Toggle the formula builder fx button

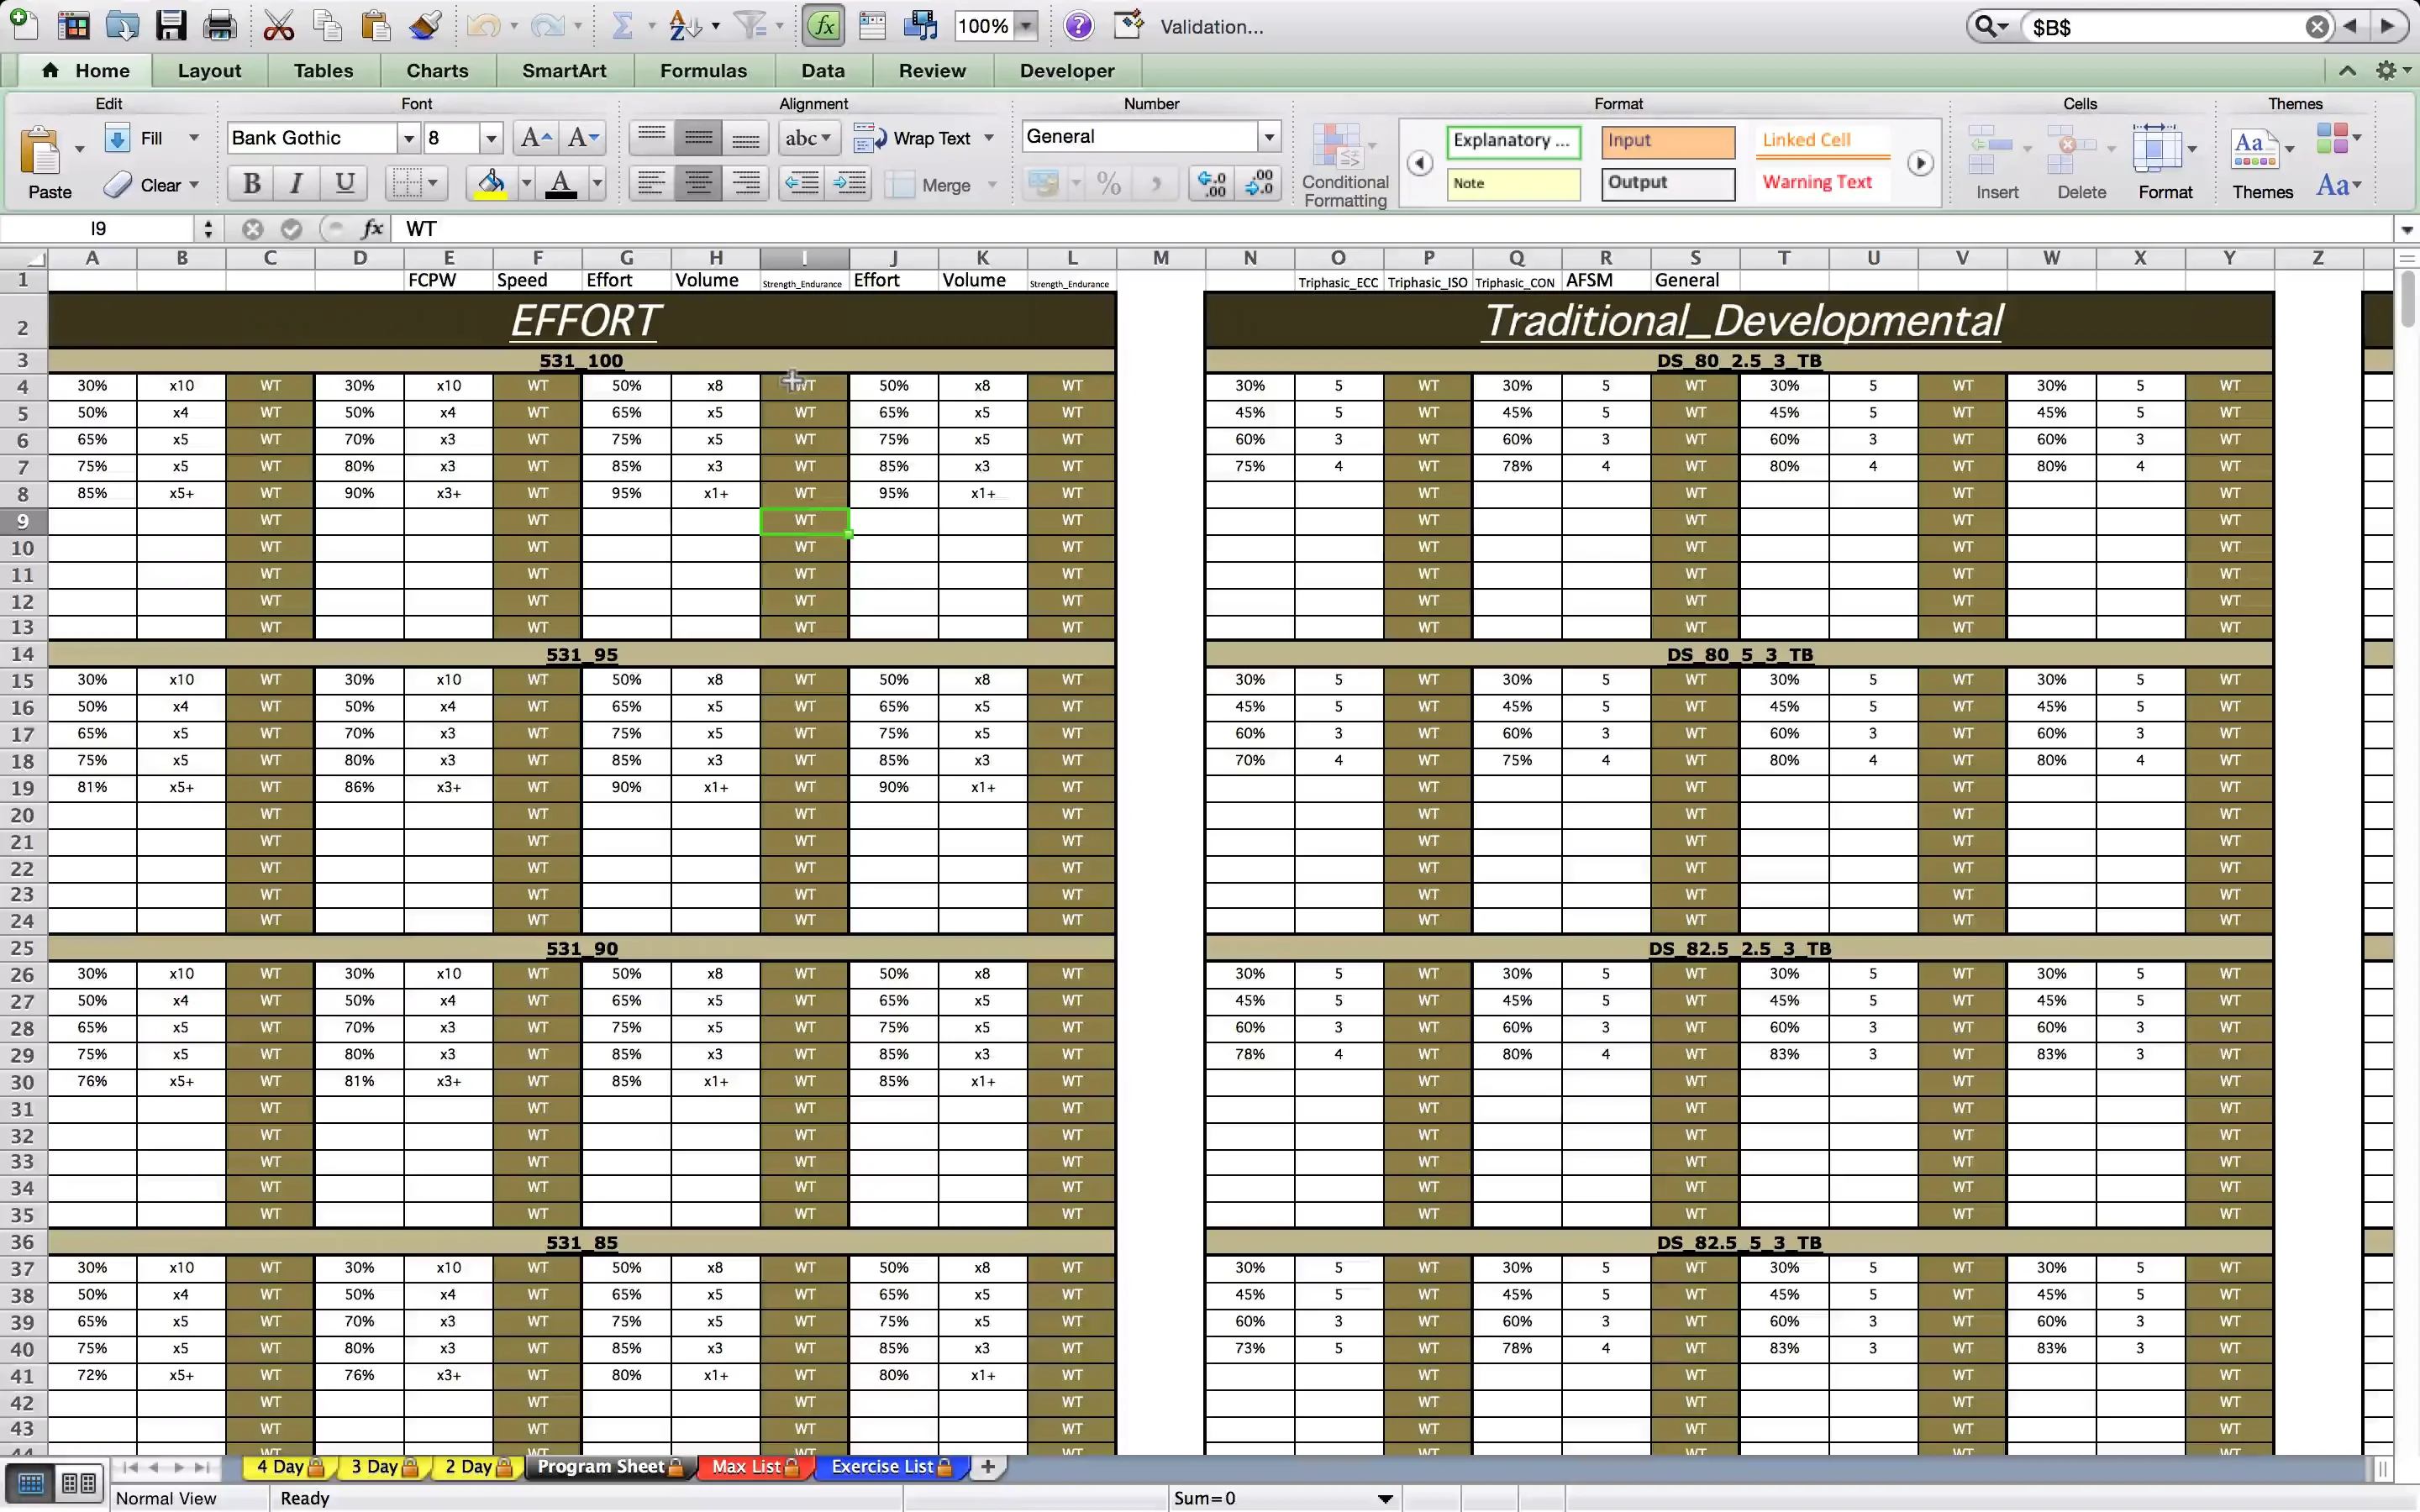coord(823,26)
